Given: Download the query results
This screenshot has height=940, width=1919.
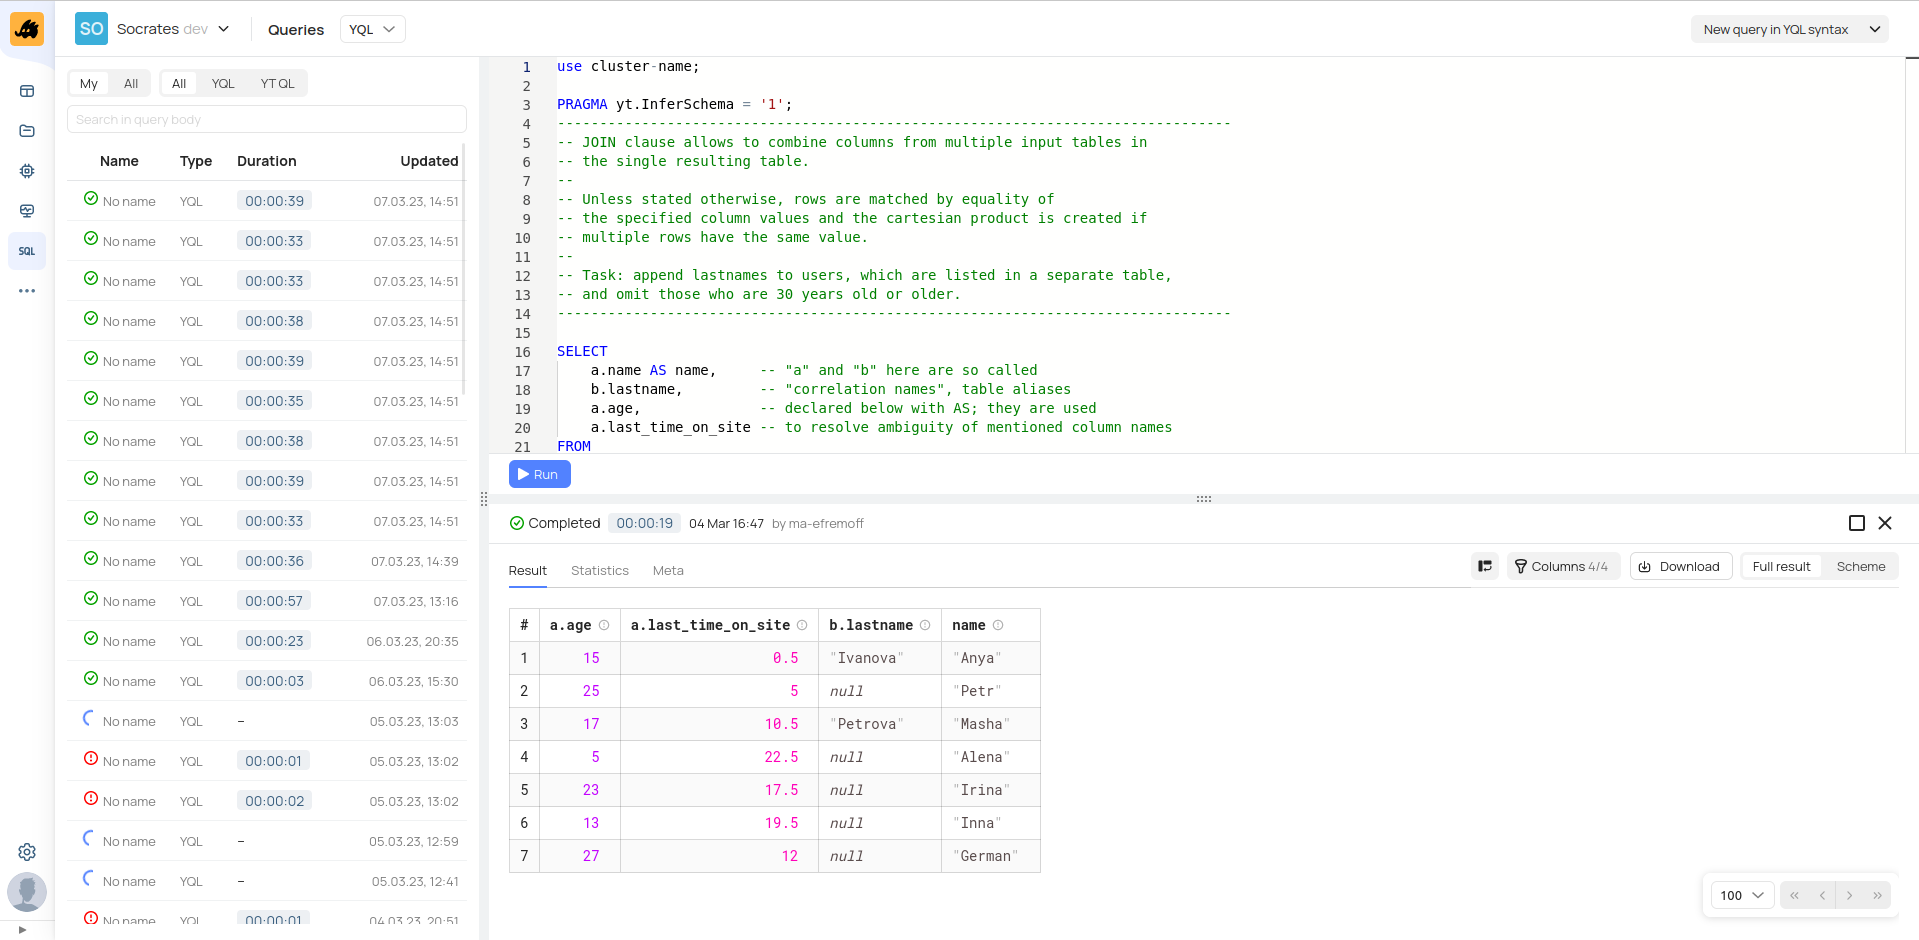Looking at the screenshot, I should [1680, 566].
